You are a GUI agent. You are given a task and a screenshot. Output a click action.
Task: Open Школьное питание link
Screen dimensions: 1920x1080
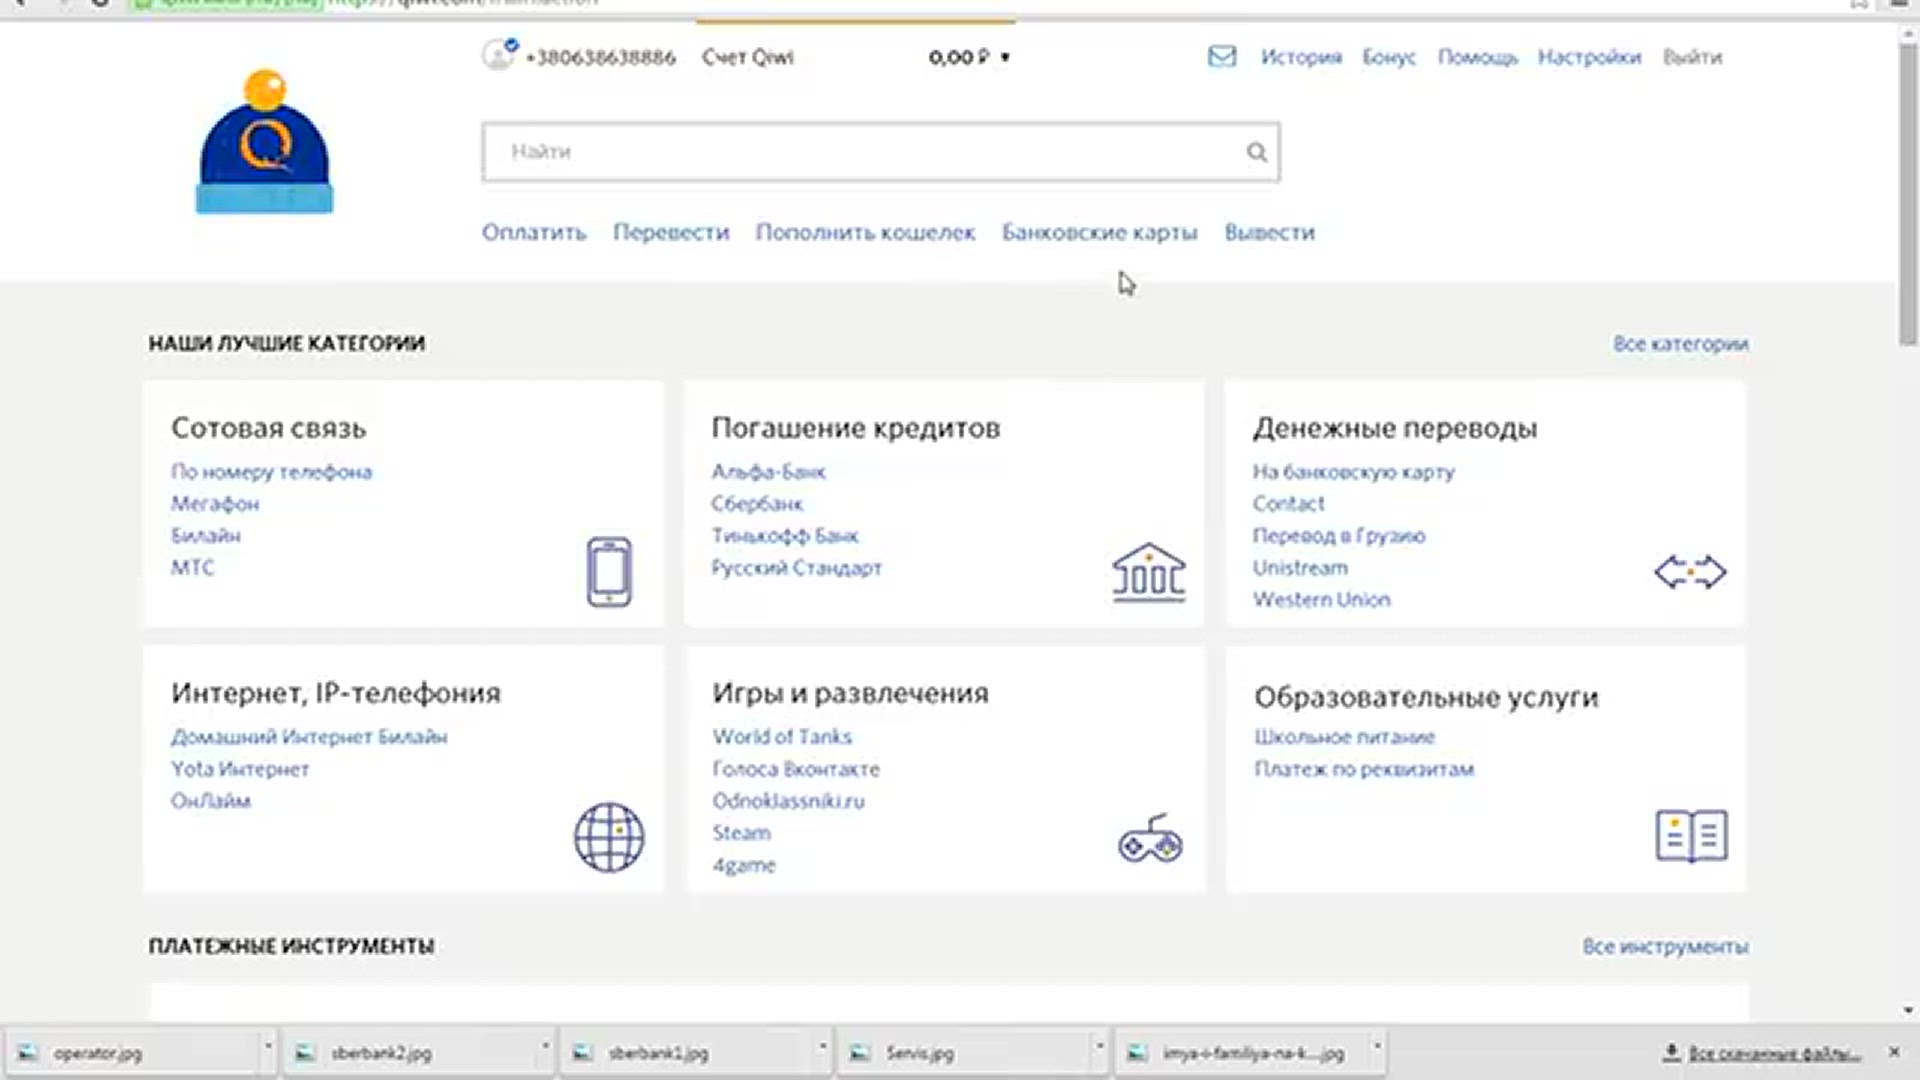(x=1344, y=737)
